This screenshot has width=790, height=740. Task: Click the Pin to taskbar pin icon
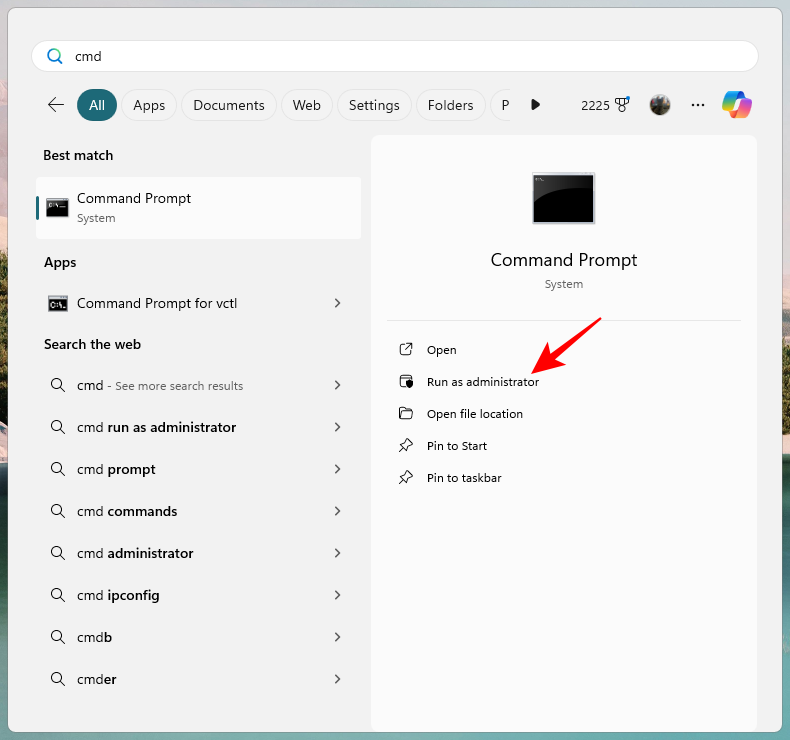click(406, 477)
